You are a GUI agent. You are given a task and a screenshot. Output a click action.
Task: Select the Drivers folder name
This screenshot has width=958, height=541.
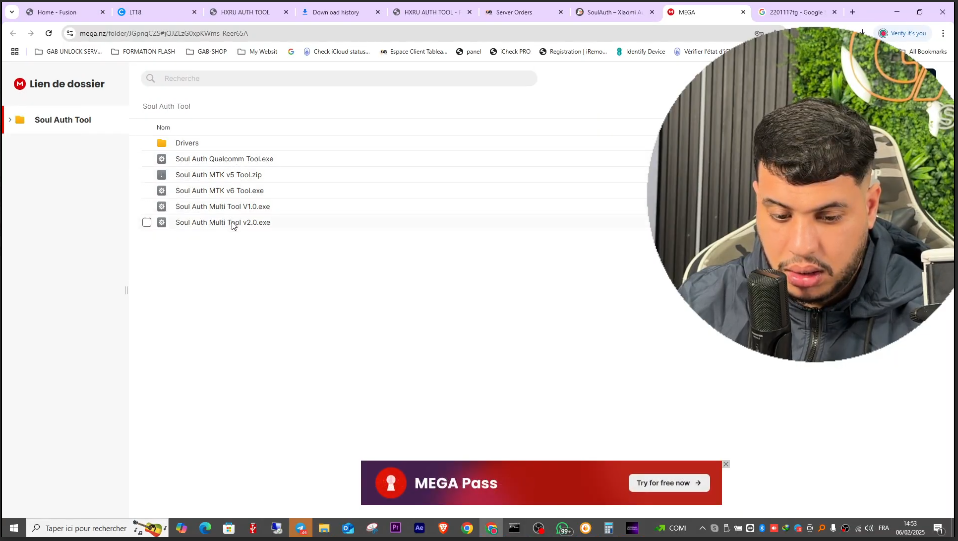(x=187, y=143)
